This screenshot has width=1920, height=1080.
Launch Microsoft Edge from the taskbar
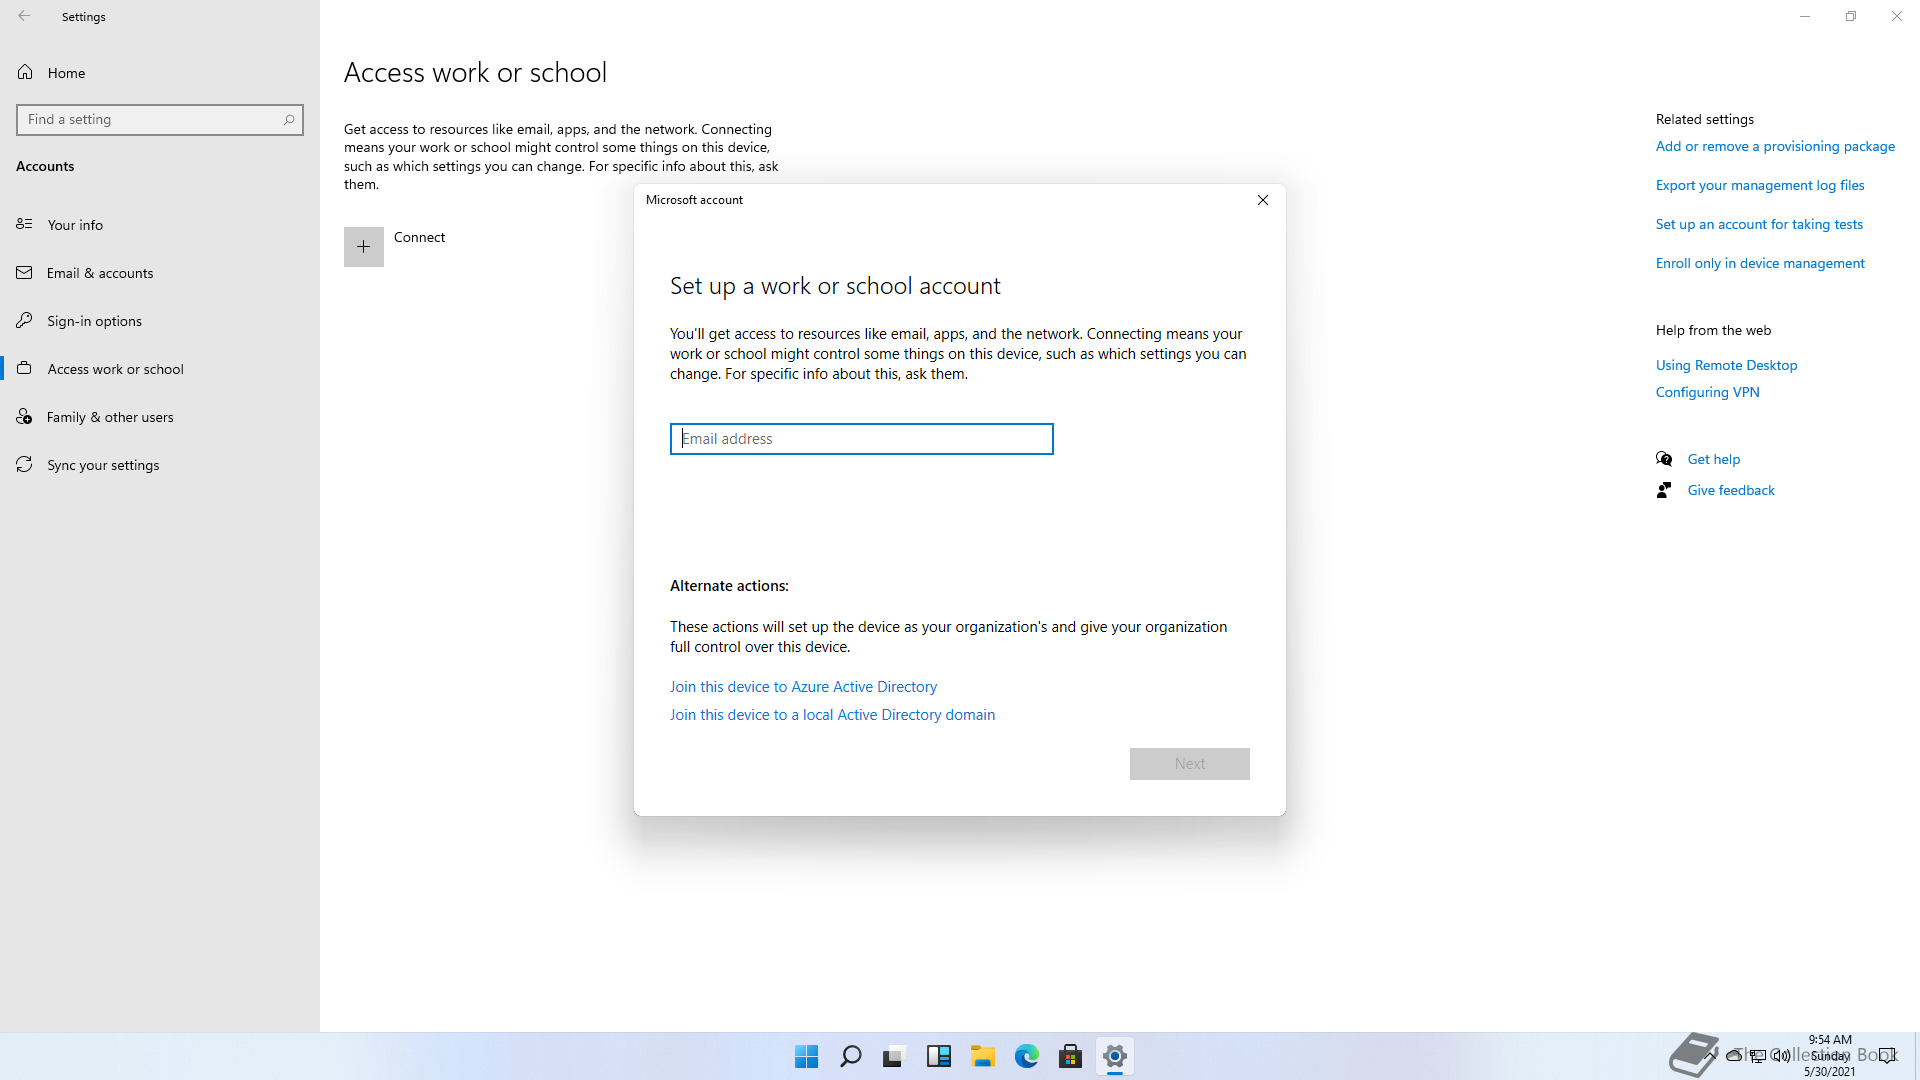tap(1027, 1056)
